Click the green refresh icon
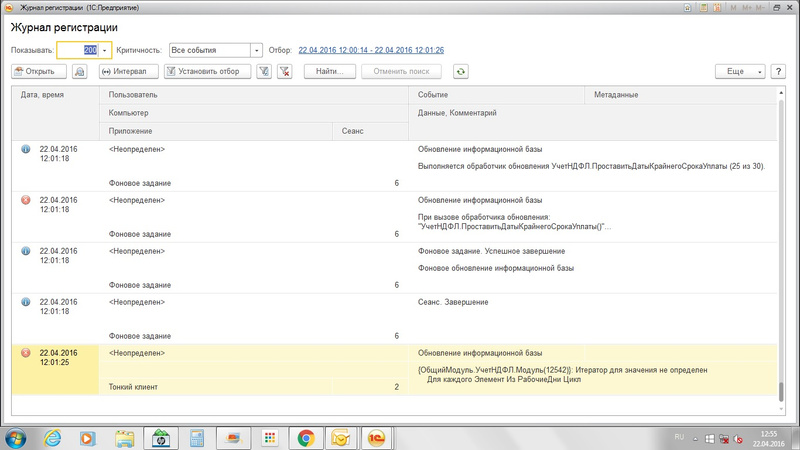 click(x=460, y=72)
